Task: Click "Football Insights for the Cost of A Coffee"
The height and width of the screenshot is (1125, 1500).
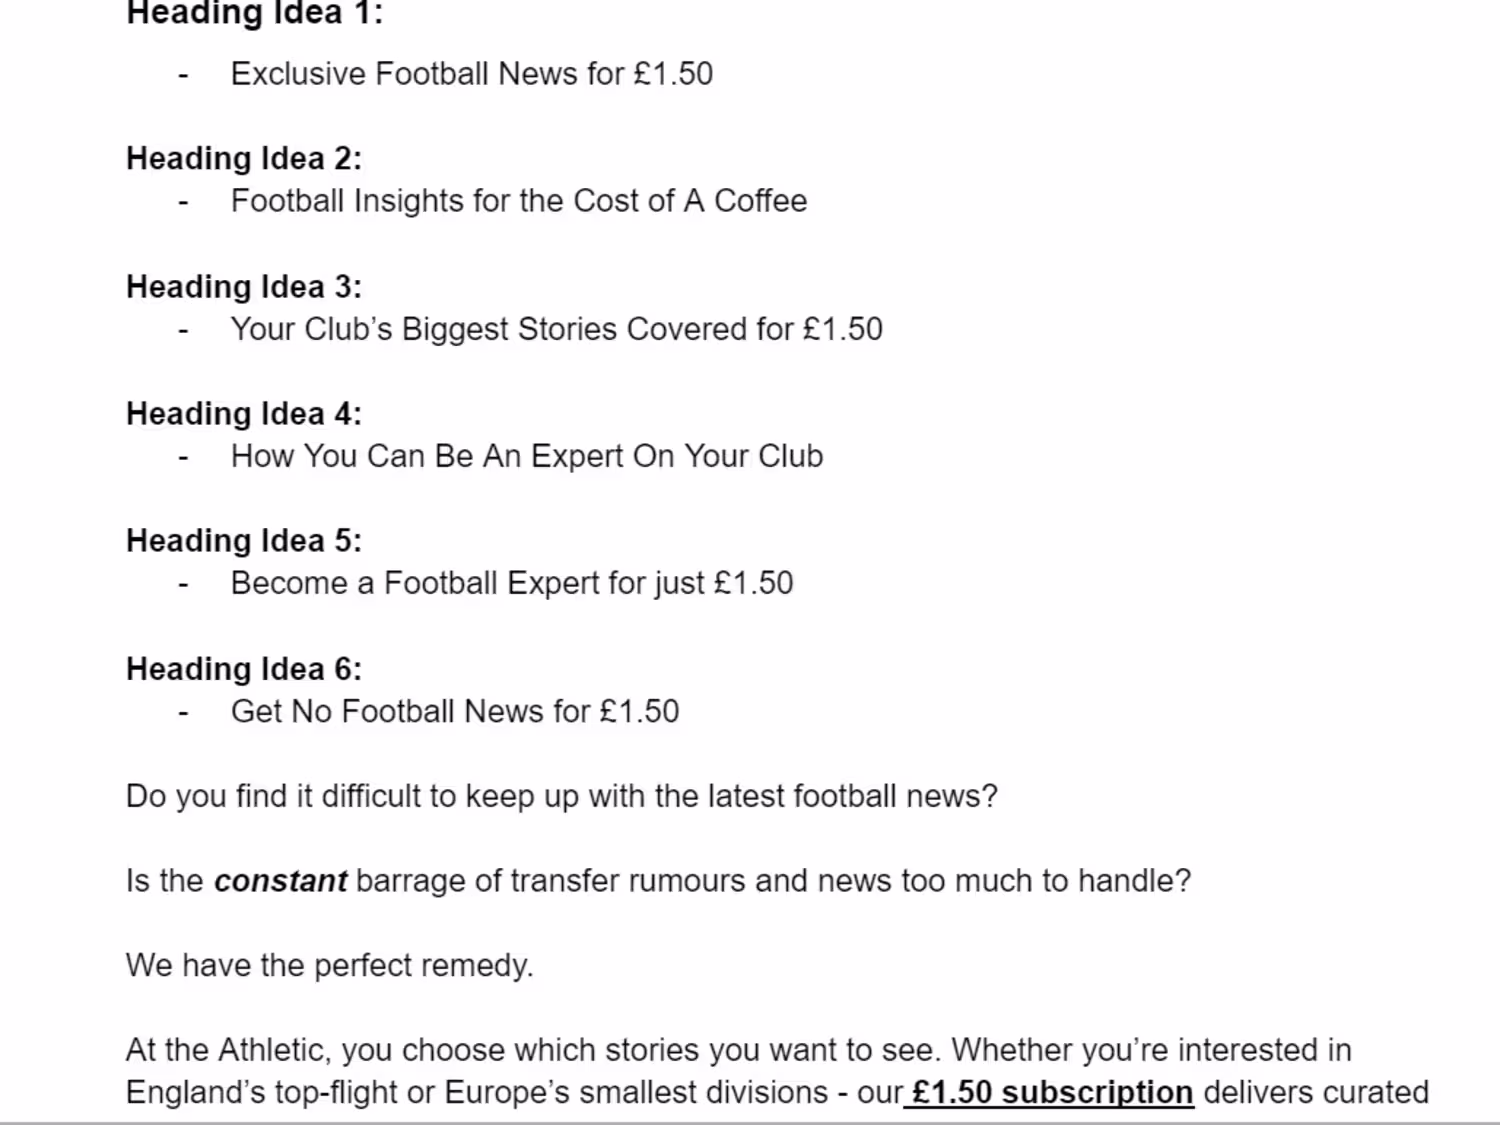Action: 518,201
